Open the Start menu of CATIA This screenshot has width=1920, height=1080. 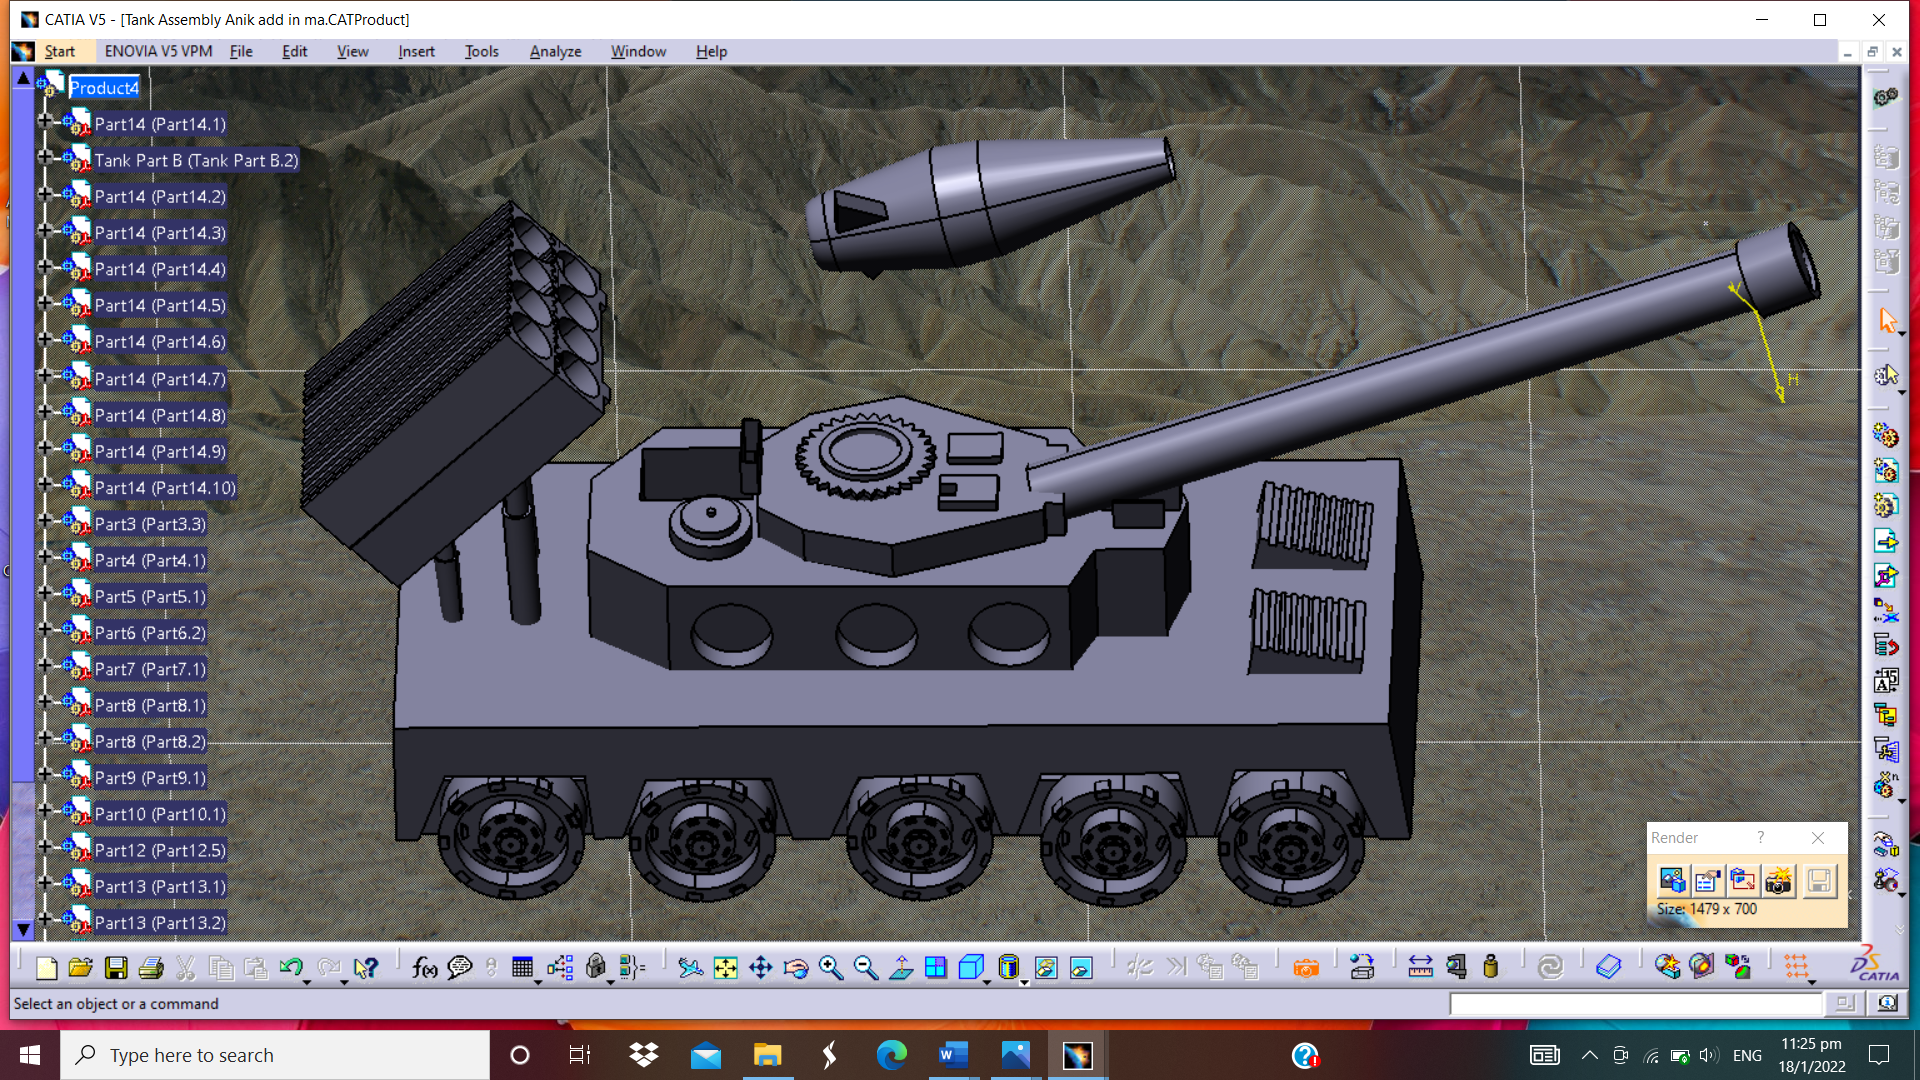point(59,52)
